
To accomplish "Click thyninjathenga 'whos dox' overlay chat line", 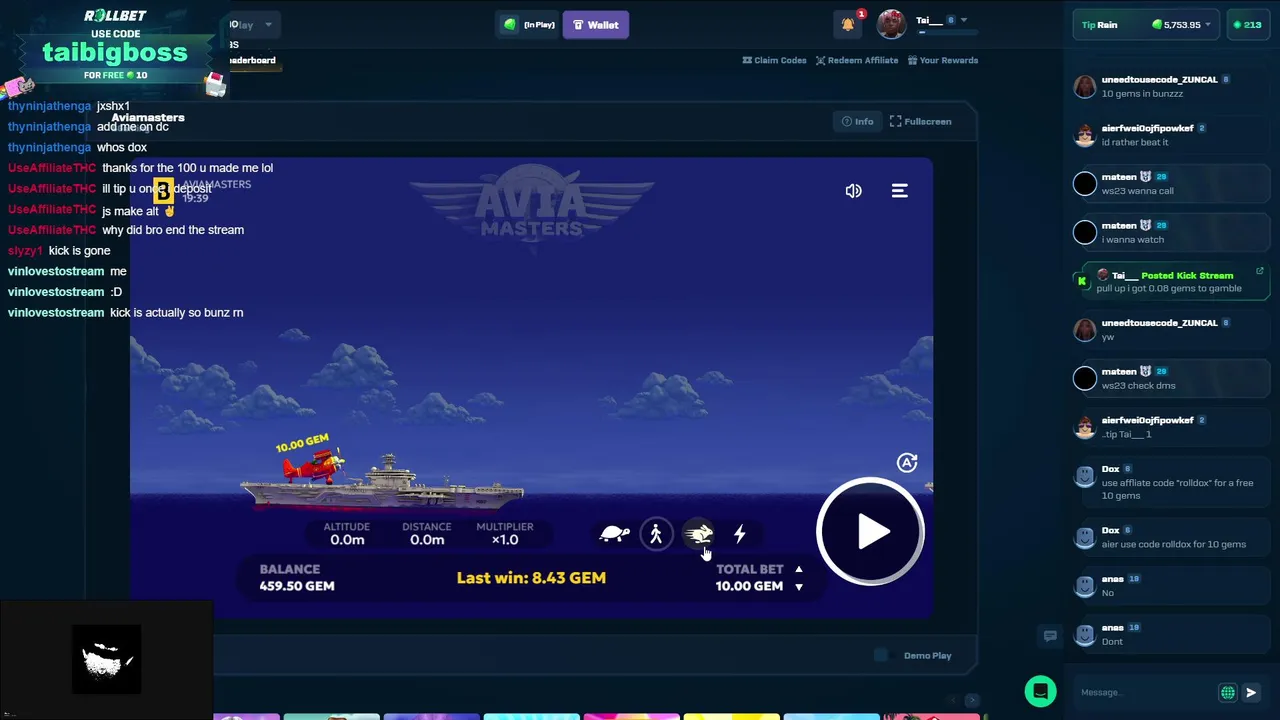I will [77, 148].
